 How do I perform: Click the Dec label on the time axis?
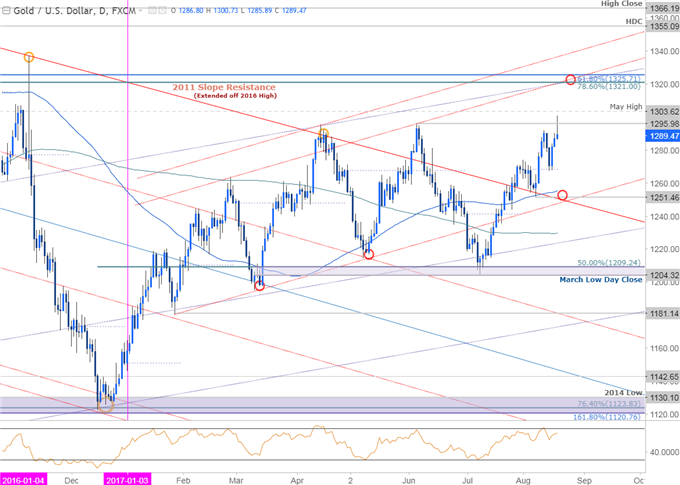(x=72, y=480)
